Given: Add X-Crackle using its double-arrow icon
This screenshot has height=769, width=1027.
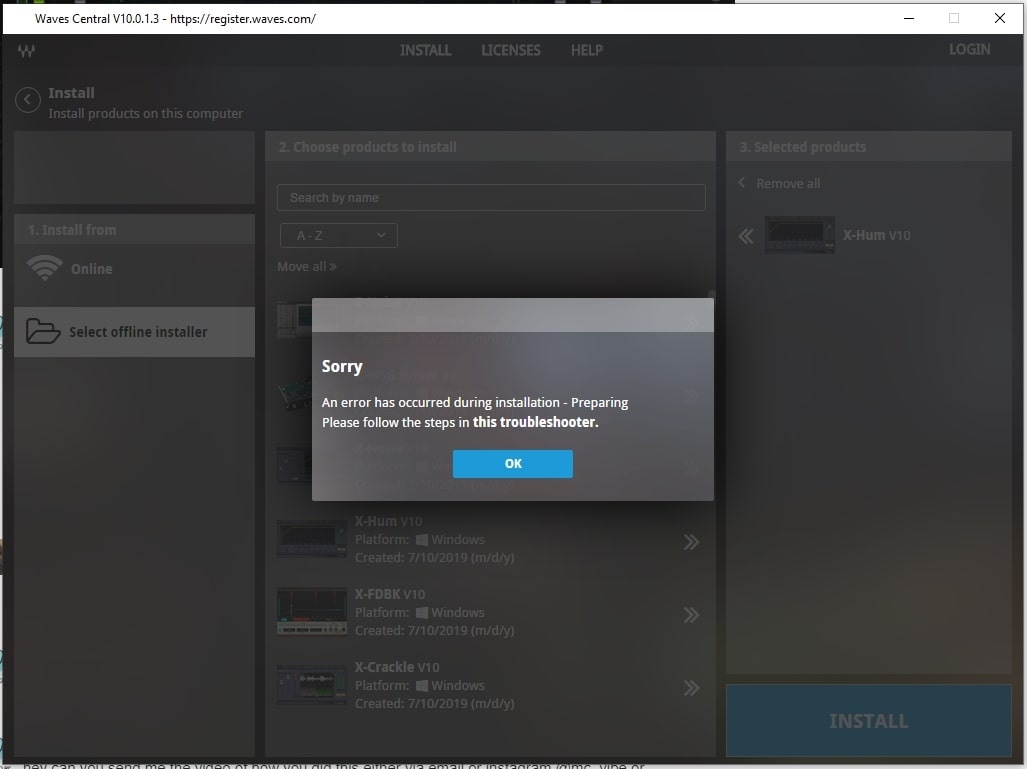Looking at the screenshot, I should pos(691,688).
